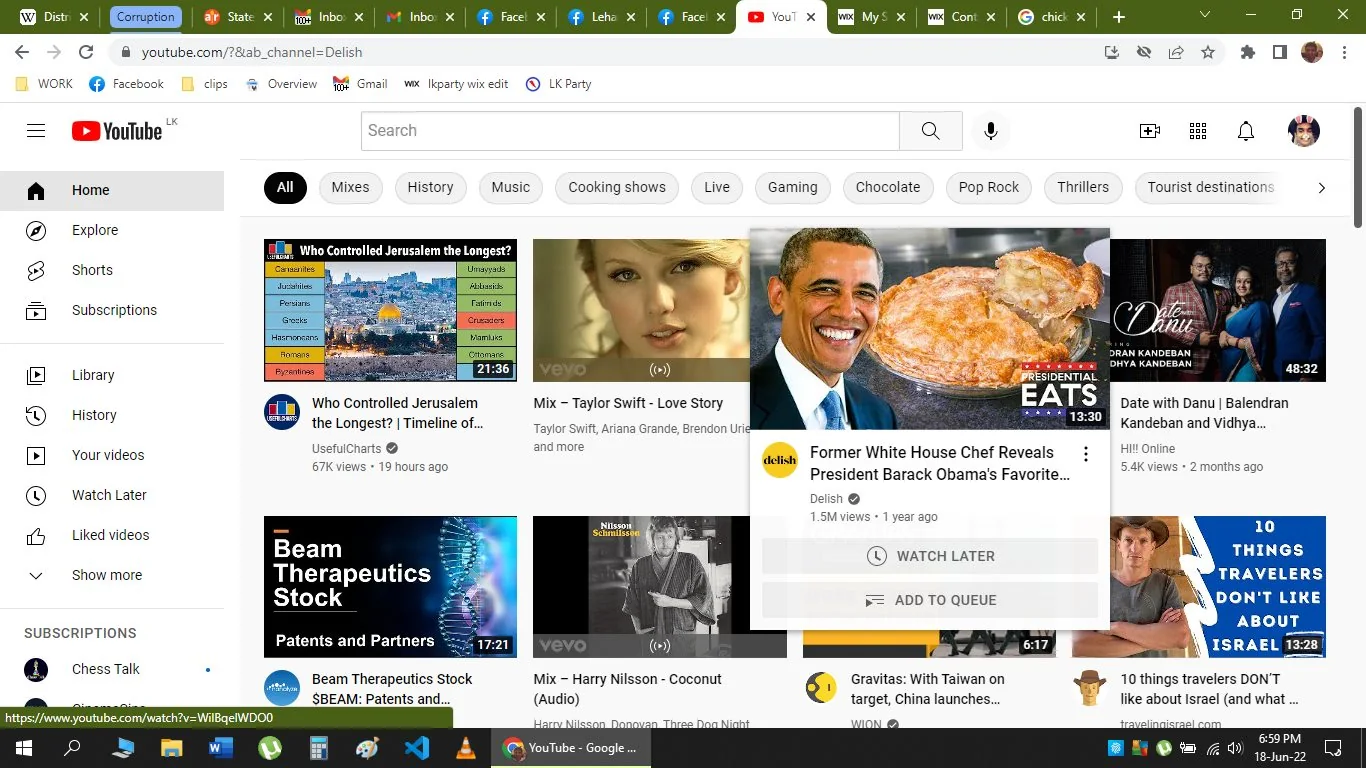Viewport: 1366px width, 768px height.
Task: Open the UsefulCharts channel link
Action: [x=346, y=449]
